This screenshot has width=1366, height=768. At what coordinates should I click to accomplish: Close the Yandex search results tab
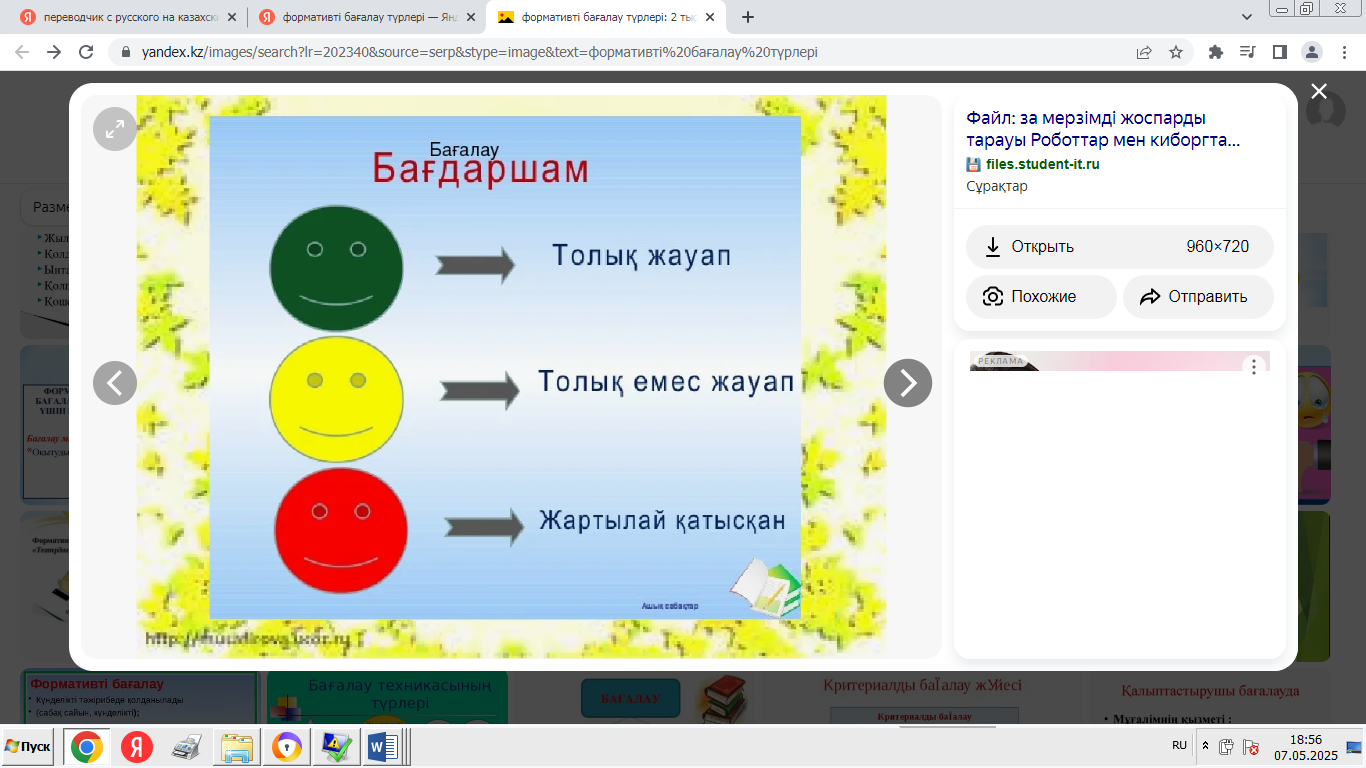(471, 17)
